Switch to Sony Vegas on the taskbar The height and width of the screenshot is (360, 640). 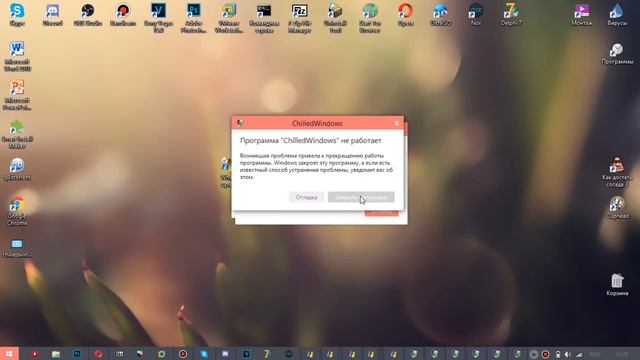[x=246, y=354]
